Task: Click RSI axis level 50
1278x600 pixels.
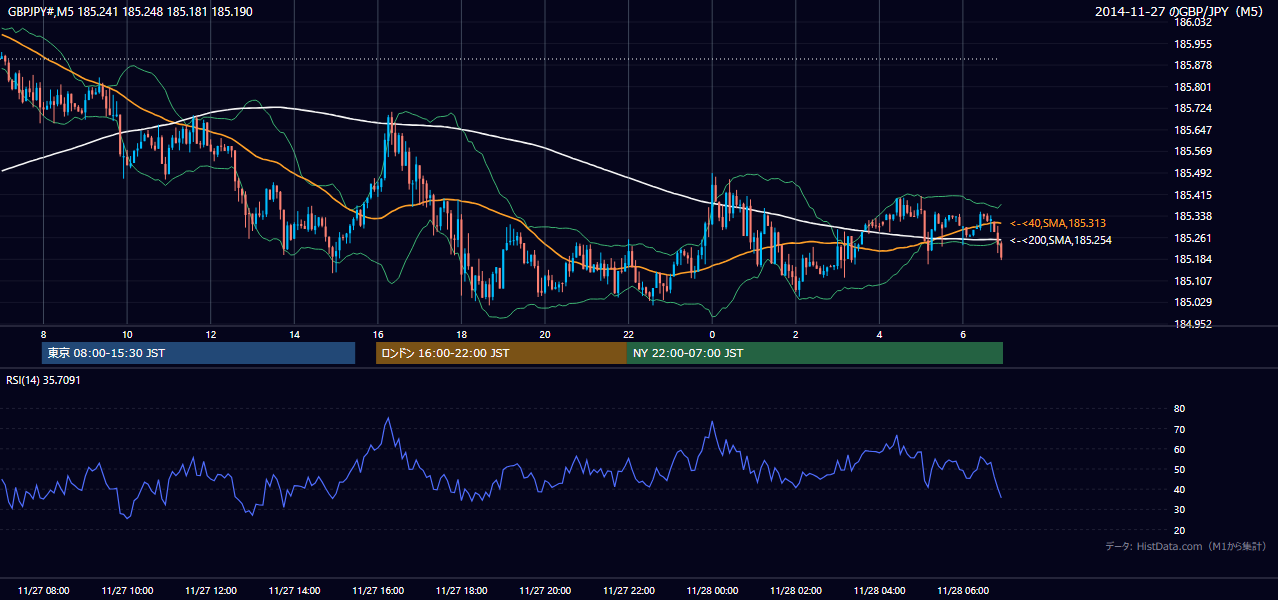Action: point(1179,469)
